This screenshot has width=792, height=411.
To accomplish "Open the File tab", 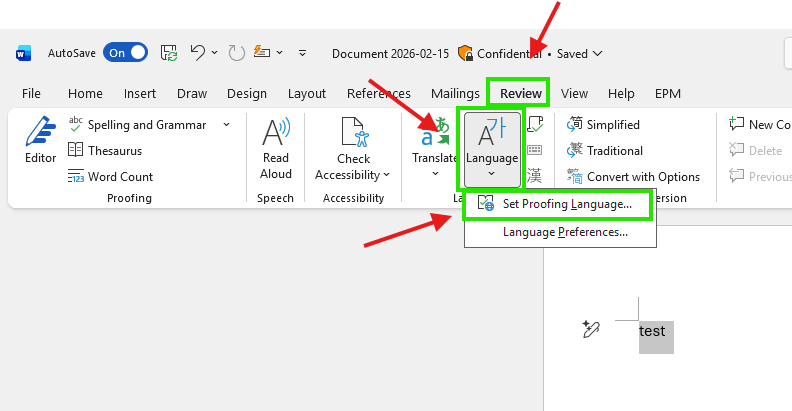I will pos(31,93).
